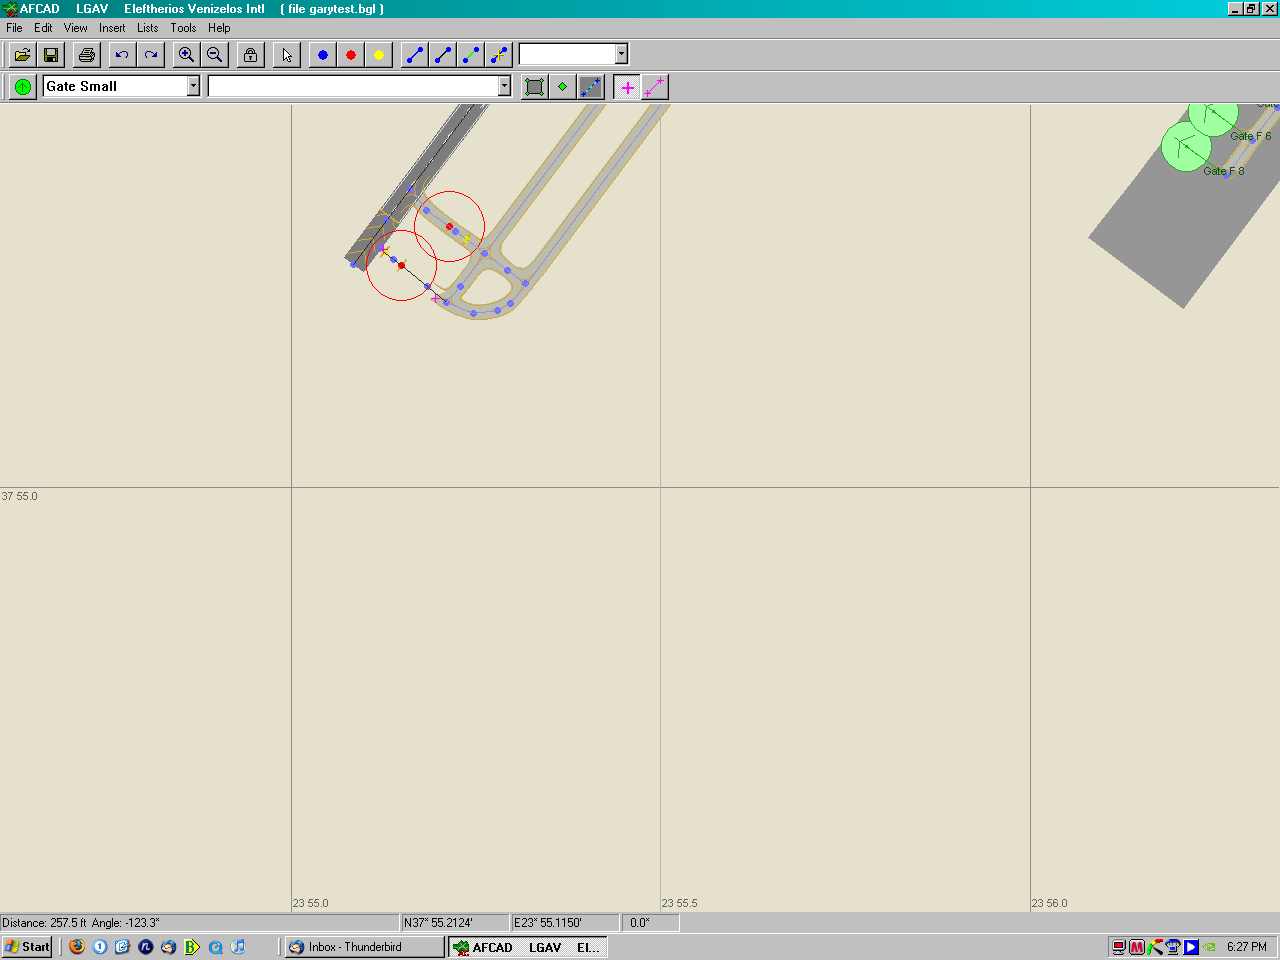Toggle the padlock lock button

point(251,55)
